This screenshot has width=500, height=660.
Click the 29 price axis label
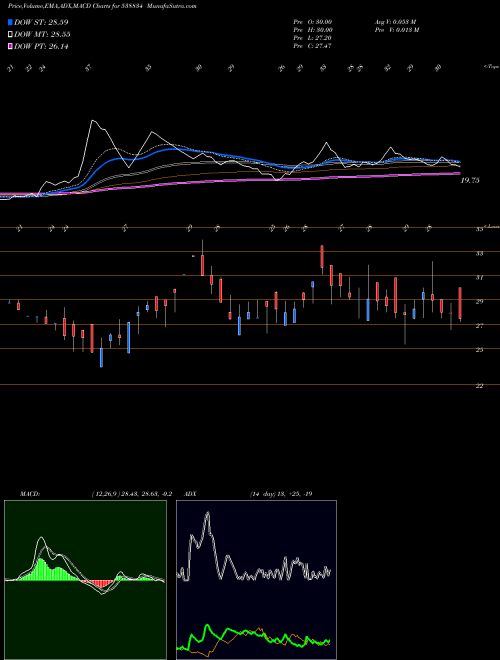coord(479,301)
